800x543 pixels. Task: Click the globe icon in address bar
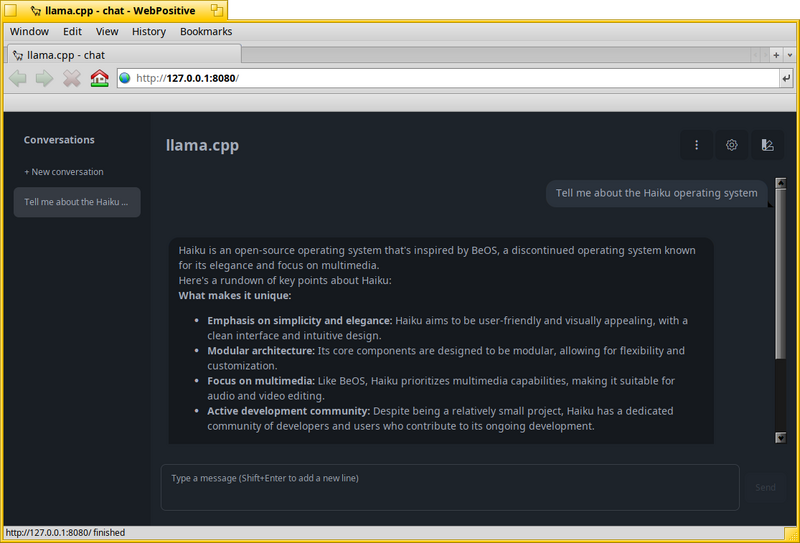(125, 78)
